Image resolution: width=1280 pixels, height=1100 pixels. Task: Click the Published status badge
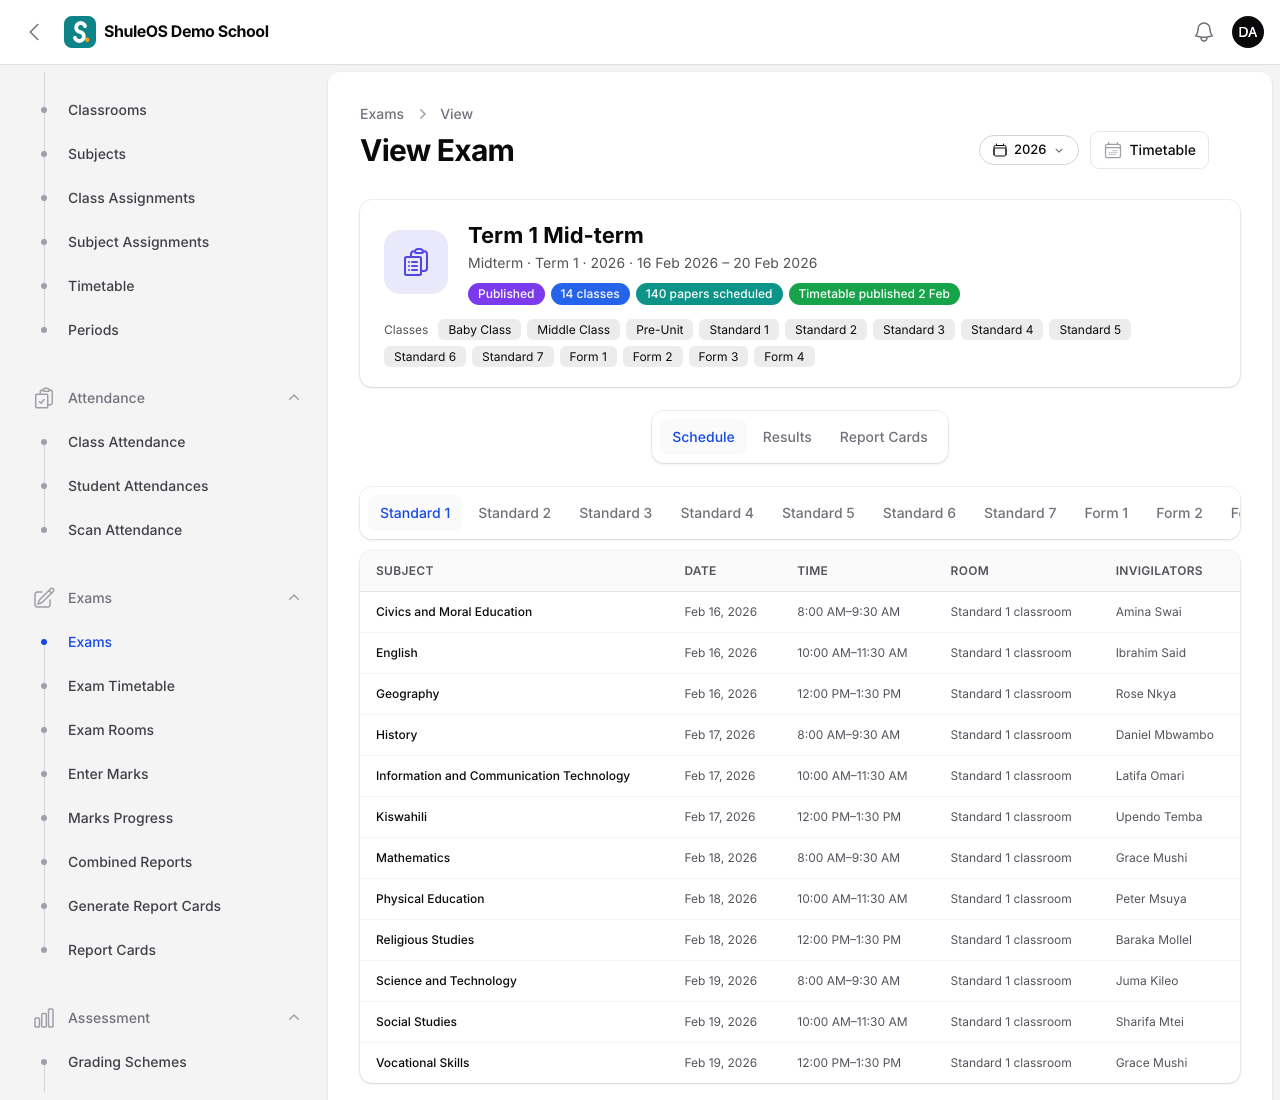tap(506, 294)
